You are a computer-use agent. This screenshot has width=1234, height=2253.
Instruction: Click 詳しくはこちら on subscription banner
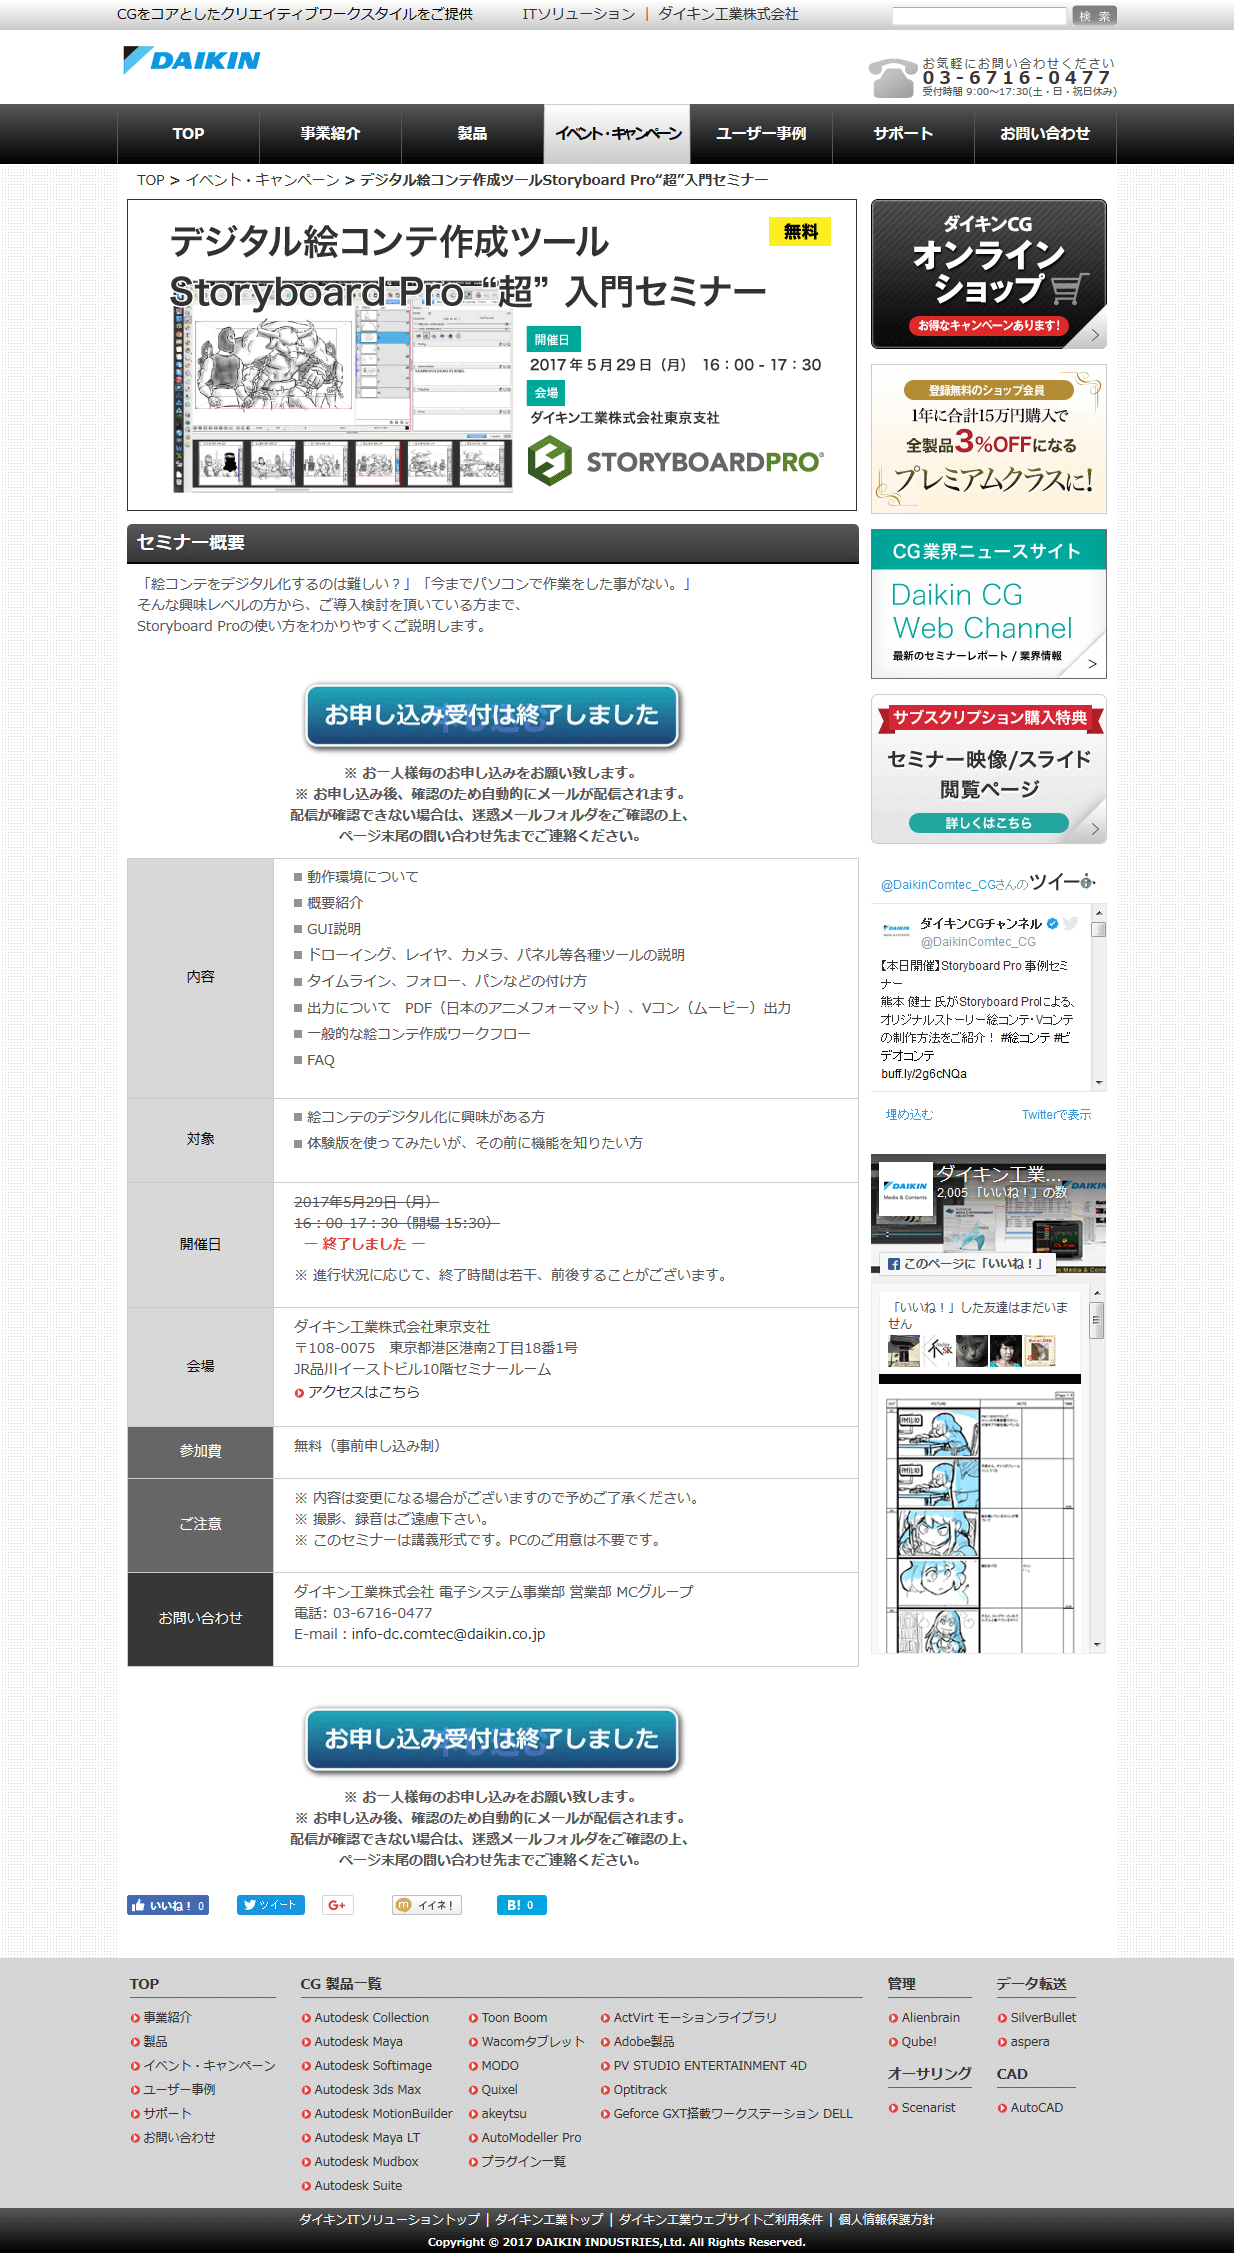[988, 823]
